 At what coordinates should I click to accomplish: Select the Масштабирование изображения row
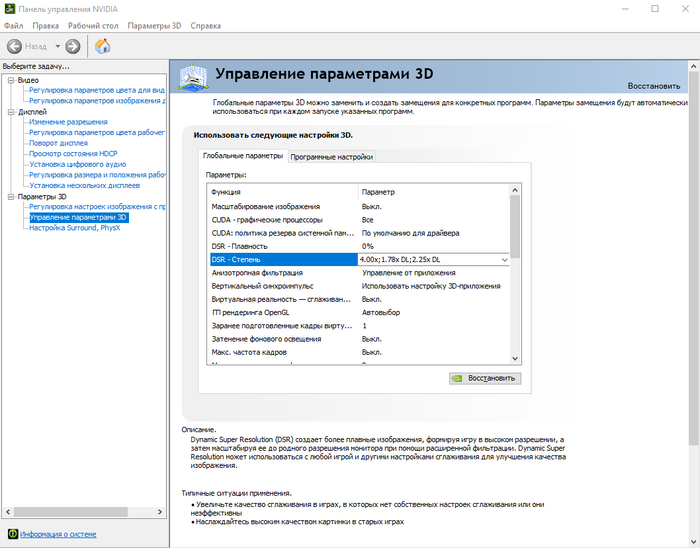(x=359, y=207)
